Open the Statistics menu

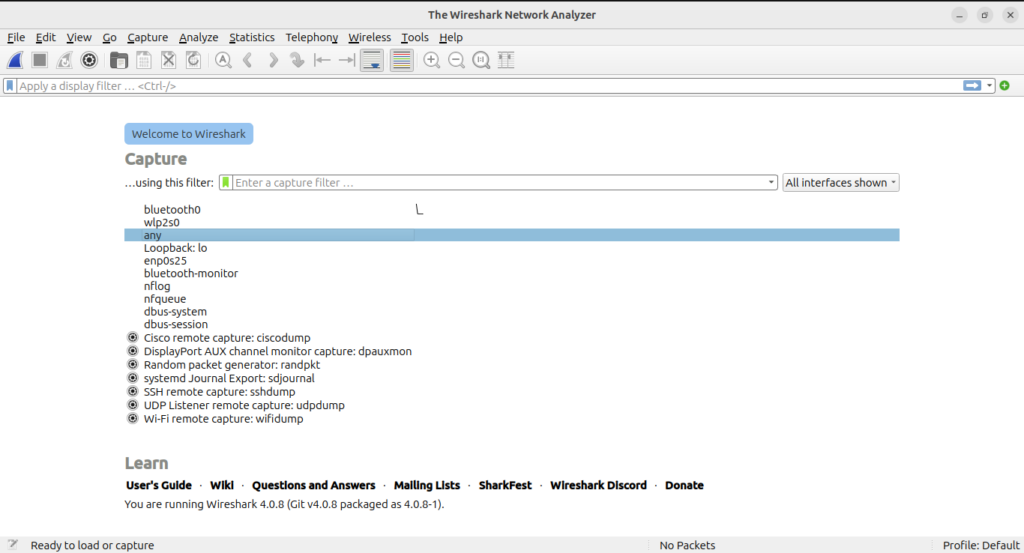[251, 37]
